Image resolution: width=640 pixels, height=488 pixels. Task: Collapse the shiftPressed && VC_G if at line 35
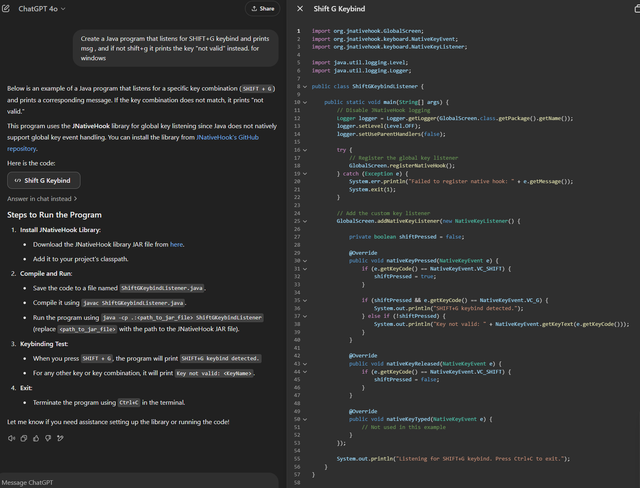coord(305,300)
